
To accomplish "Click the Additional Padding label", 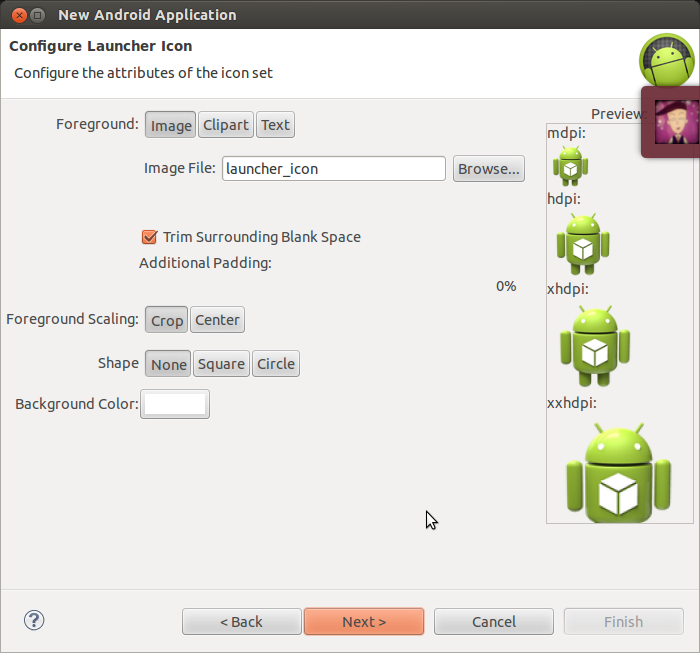I will [205, 263].
